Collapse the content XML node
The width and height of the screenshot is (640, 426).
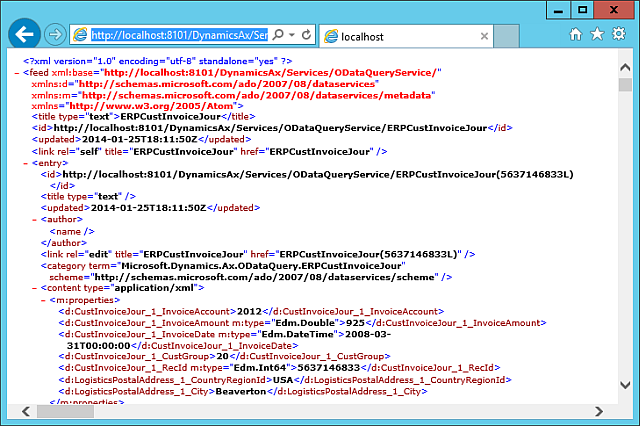(x=34, y=287)
